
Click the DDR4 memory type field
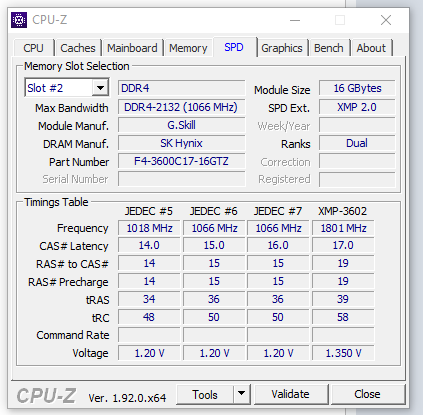pos(182,88)
